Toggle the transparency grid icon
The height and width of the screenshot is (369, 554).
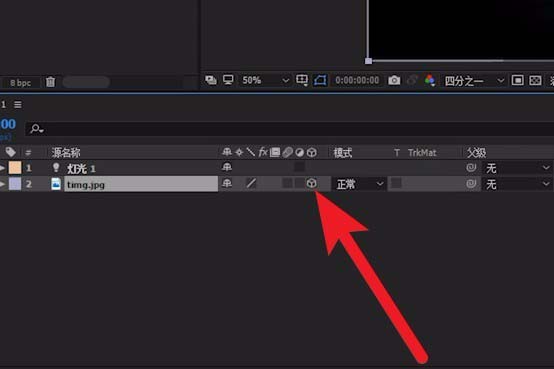point(535,81)
